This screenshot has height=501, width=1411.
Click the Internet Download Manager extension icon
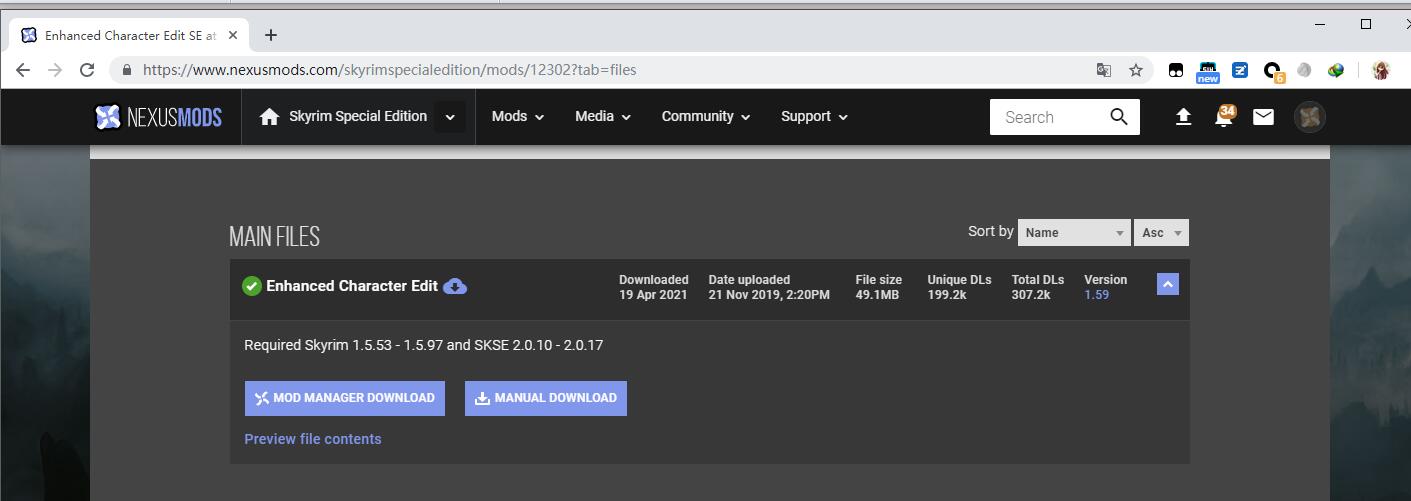click(1336, 70)
